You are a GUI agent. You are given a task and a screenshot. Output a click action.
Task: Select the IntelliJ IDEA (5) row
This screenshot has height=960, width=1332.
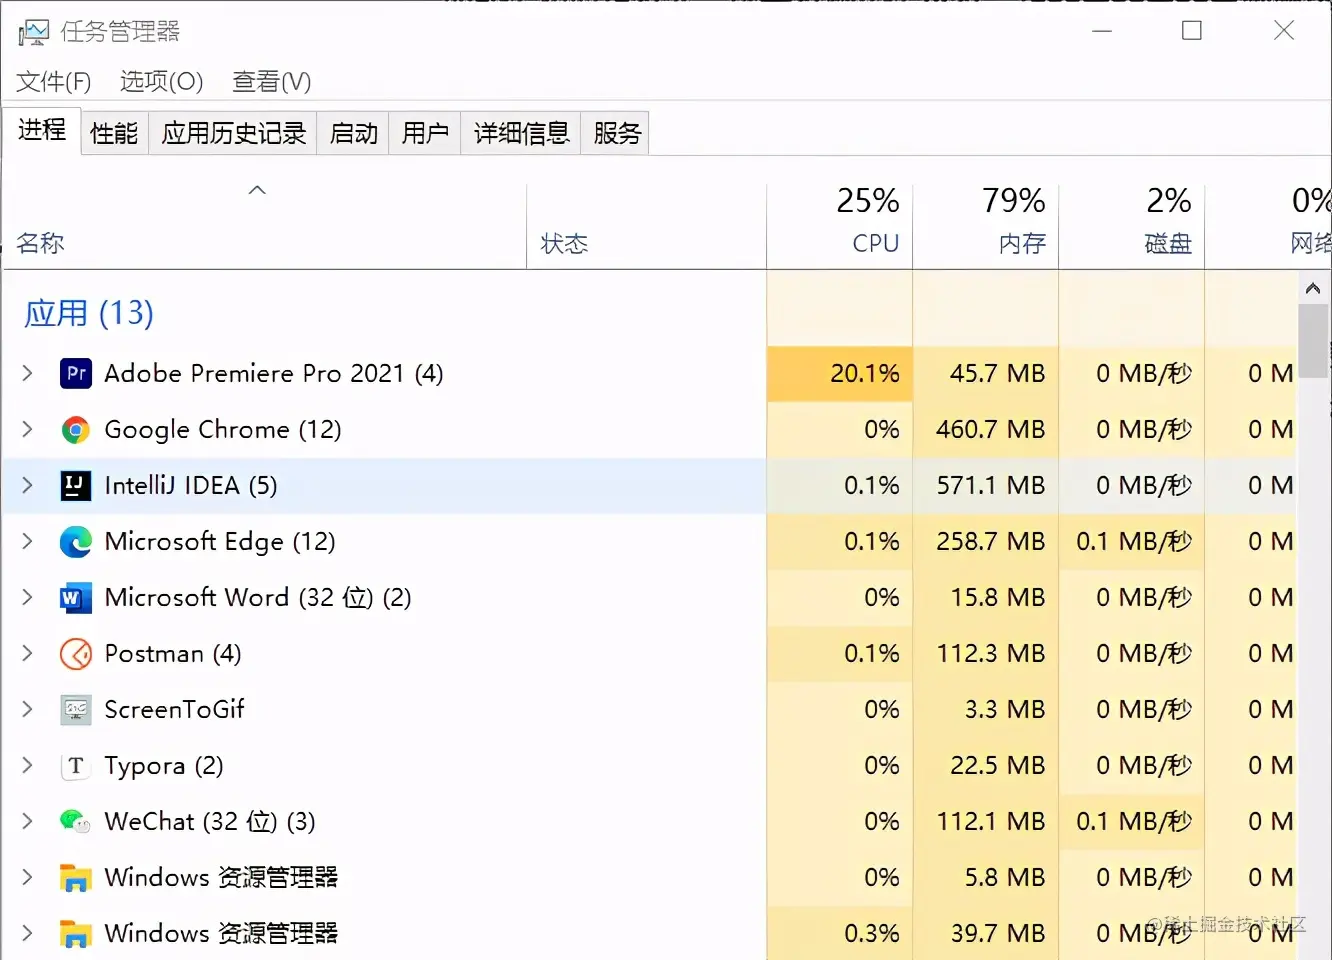(x=650, y=485)
